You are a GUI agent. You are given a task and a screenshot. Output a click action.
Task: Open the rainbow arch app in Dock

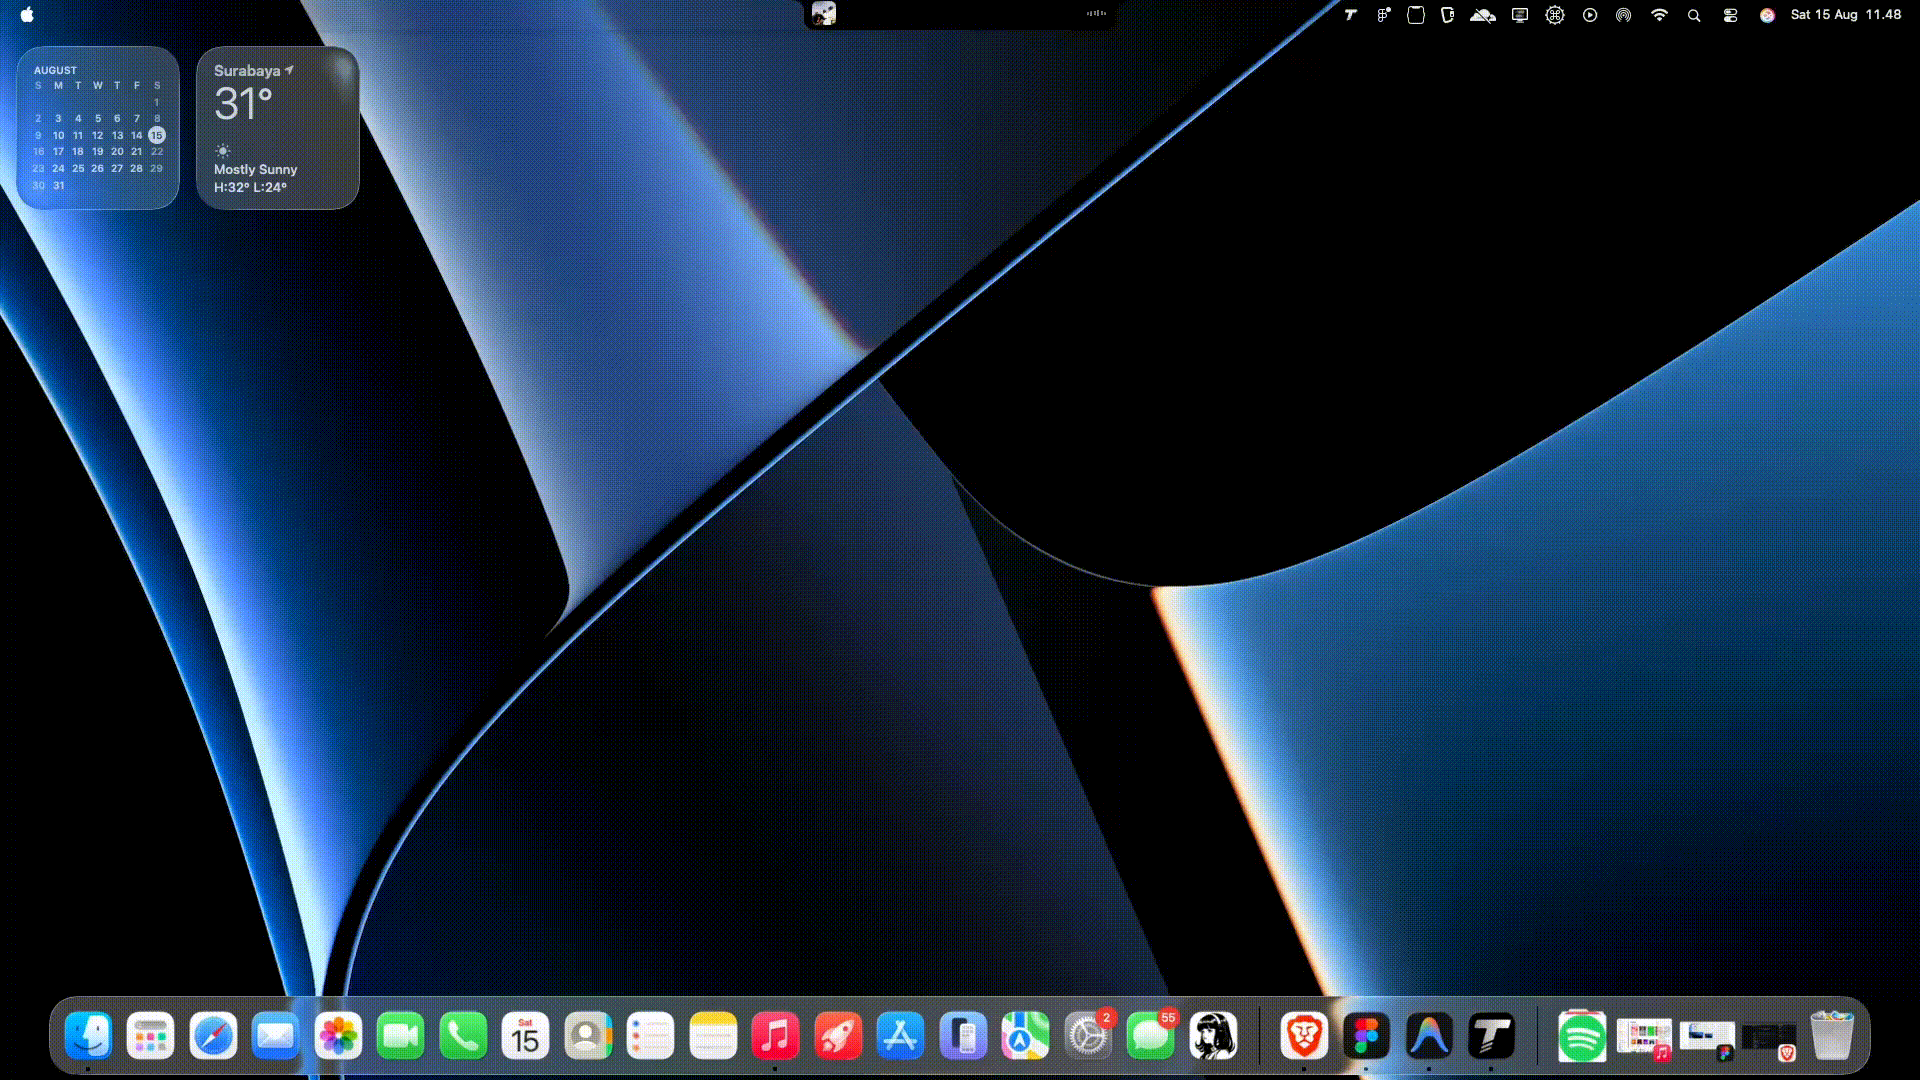1429,1036
